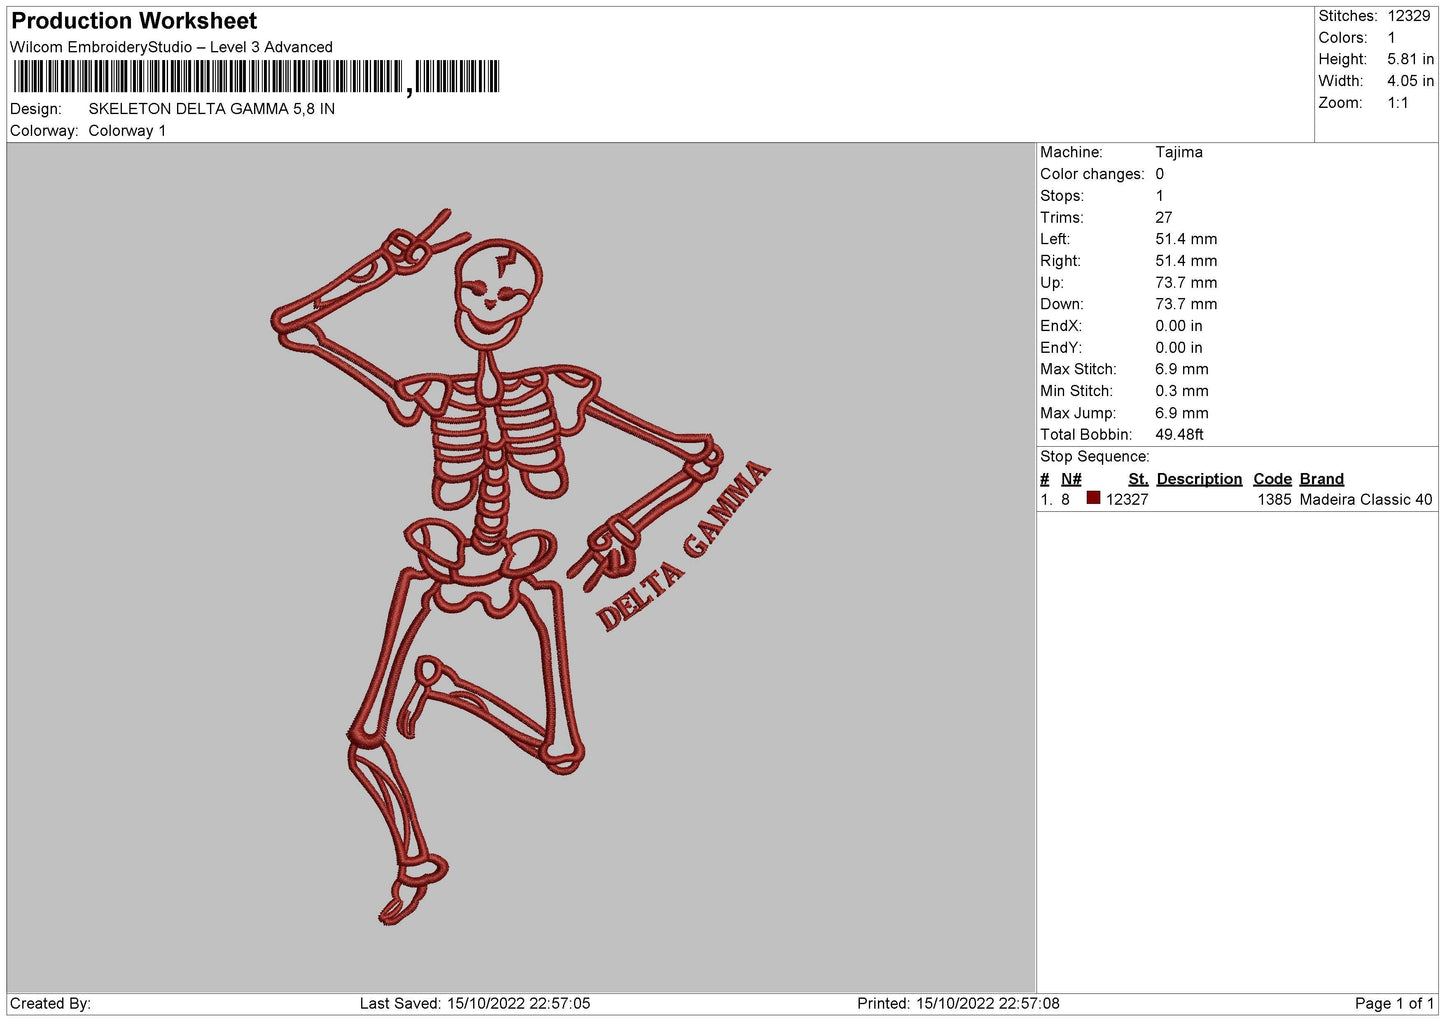The height and width of the screenshot is (1021, 1445).
Task: Click the 'Last Saved: 15/10/2022 22:57:05' text
Action: coord(475,1004)
